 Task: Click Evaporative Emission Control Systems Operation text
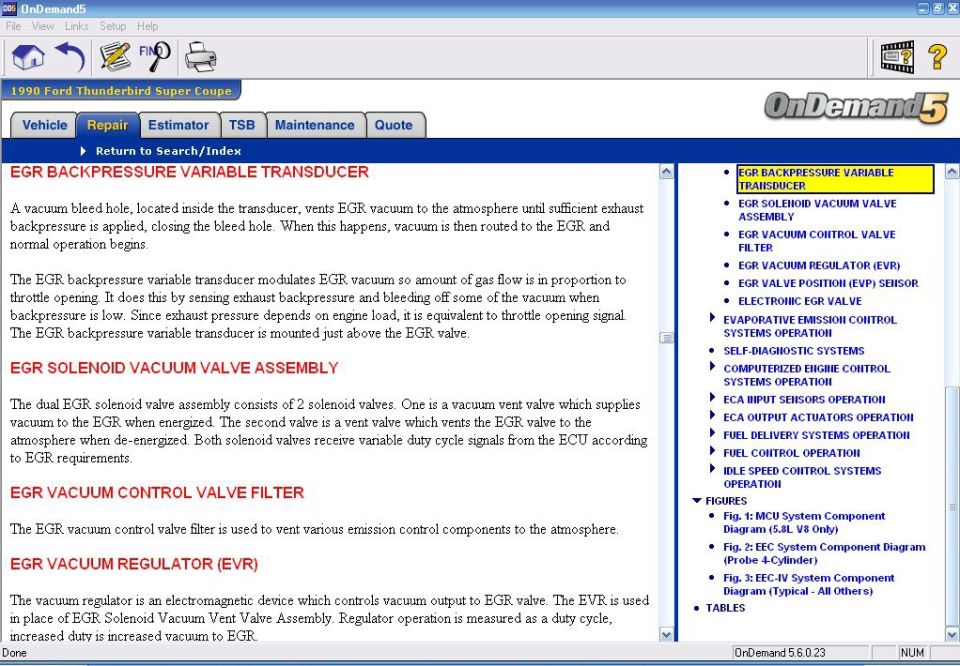809,326
